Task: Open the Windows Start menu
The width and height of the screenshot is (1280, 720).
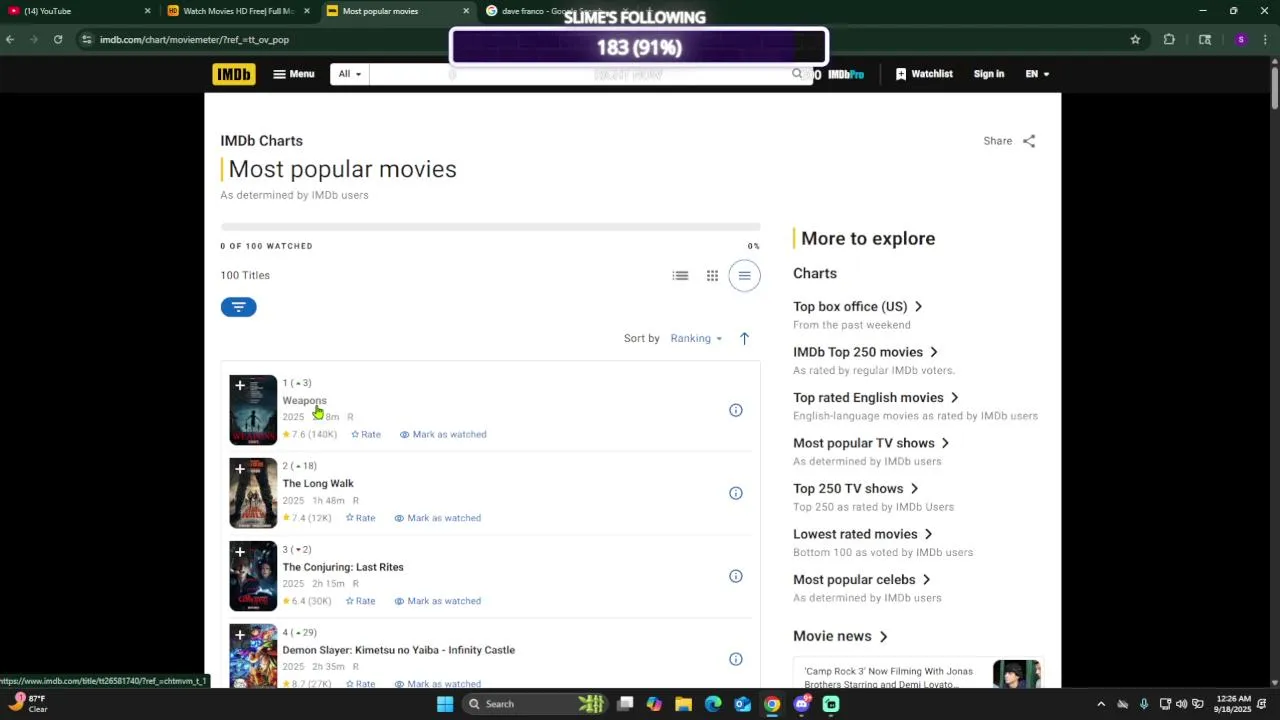Action: tap(445, 704)
